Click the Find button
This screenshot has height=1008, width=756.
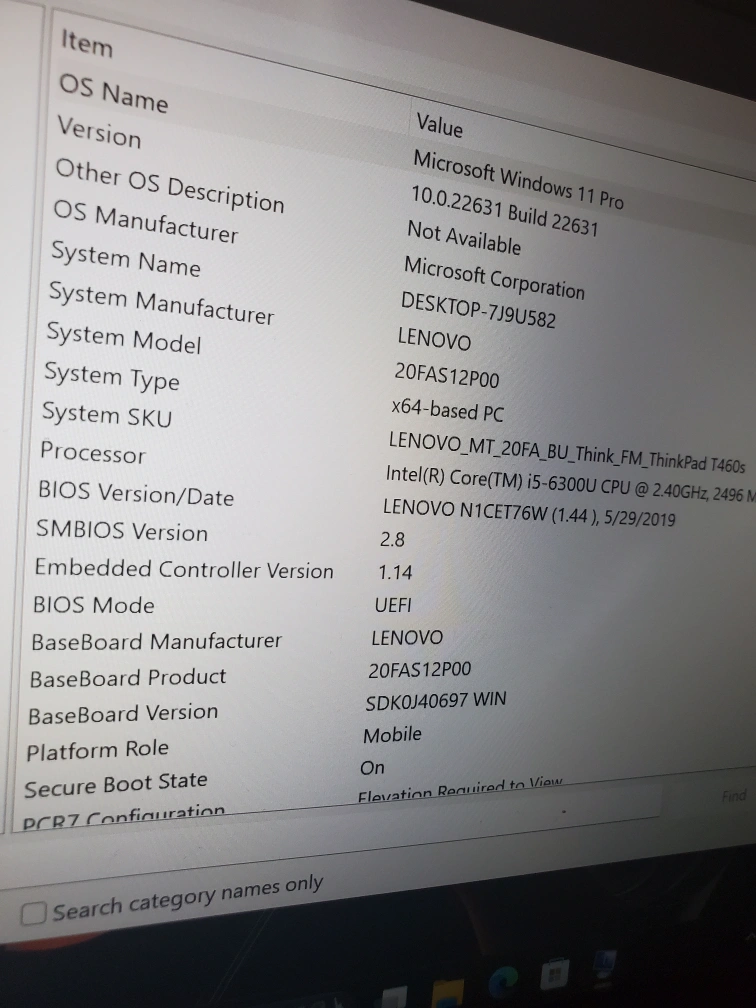(x=733, y=796)
